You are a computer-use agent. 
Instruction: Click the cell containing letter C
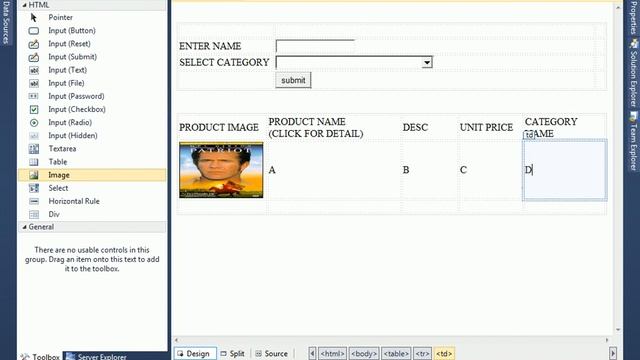(490, 170)
